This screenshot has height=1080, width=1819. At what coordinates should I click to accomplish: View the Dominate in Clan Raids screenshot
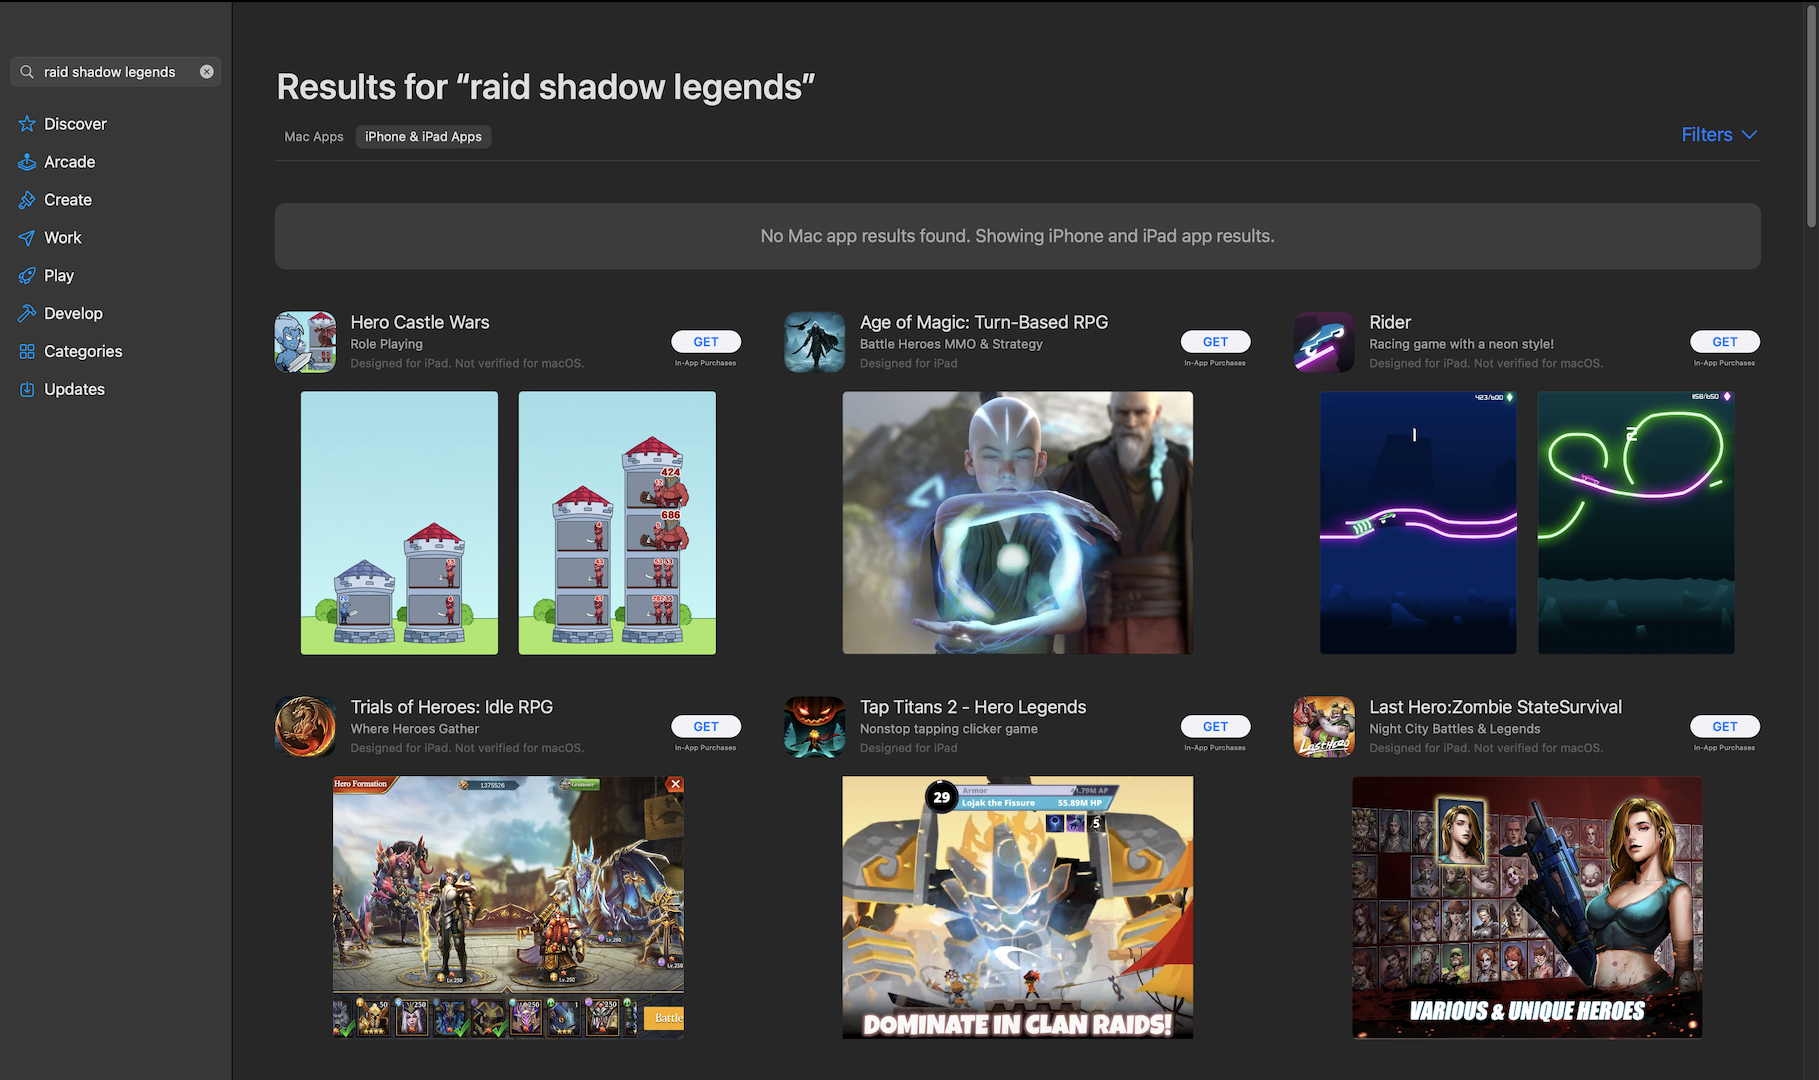pyautogui.click(x=1018, y=908)
